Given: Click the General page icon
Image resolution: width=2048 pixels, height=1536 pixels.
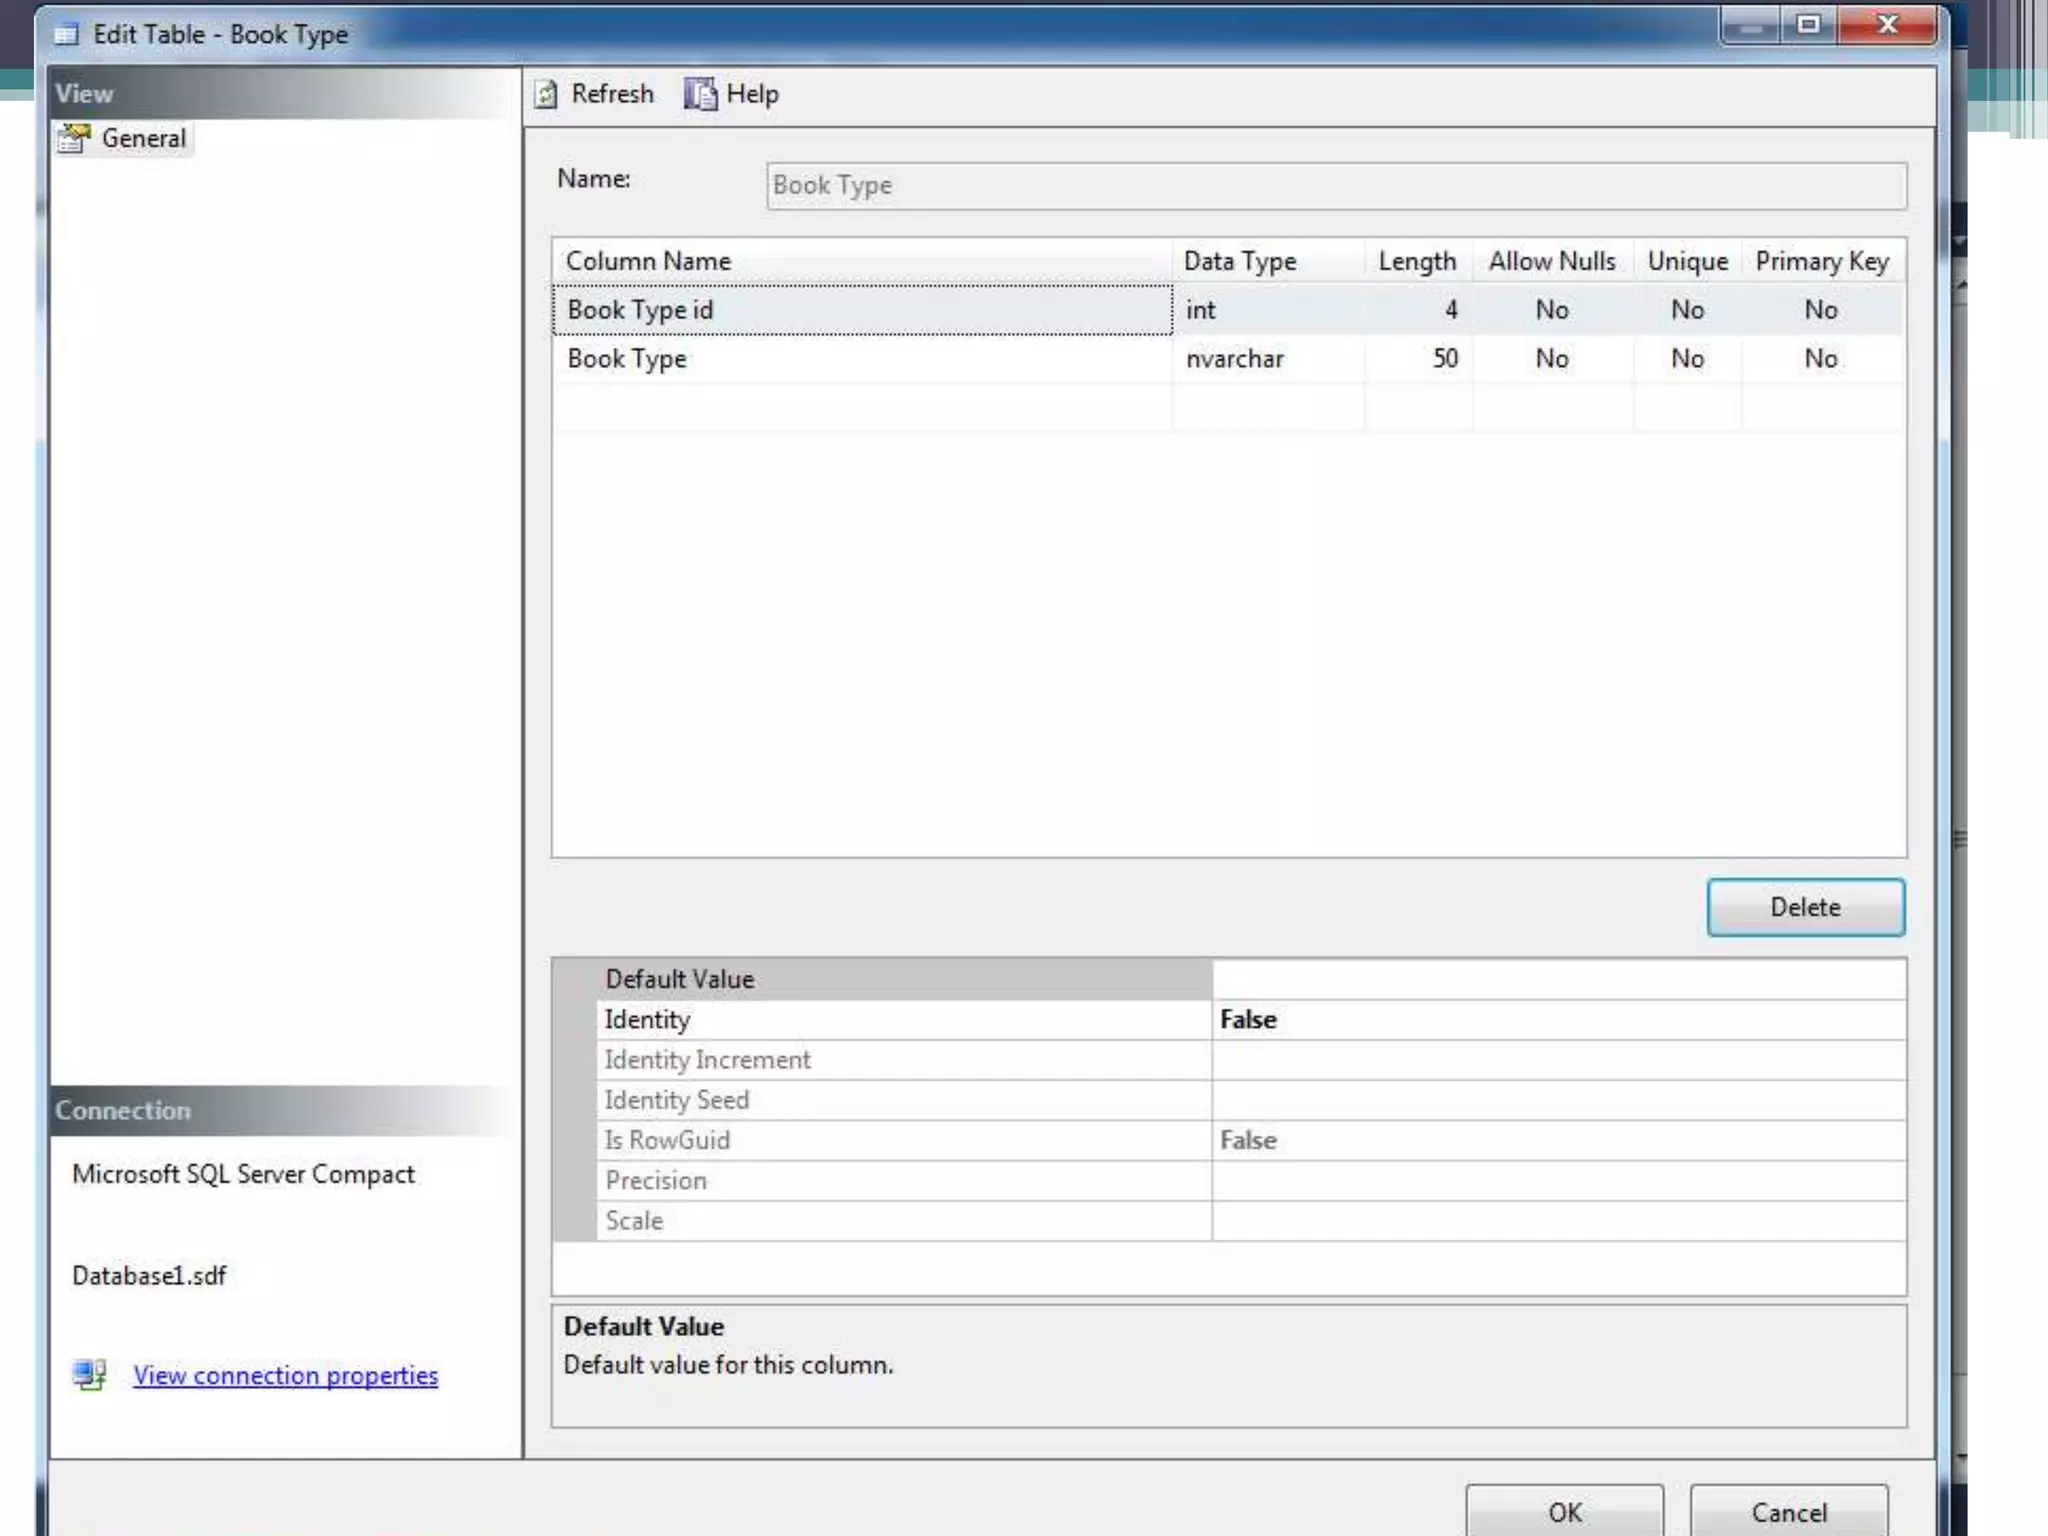Looking at the screenshot, I should [x=74, y=138].
